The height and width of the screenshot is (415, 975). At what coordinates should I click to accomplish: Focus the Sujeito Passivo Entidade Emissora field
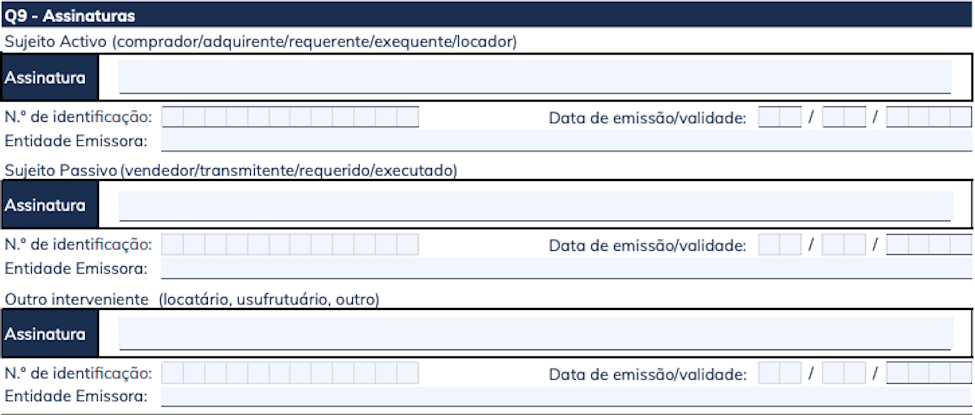[566, 268]
